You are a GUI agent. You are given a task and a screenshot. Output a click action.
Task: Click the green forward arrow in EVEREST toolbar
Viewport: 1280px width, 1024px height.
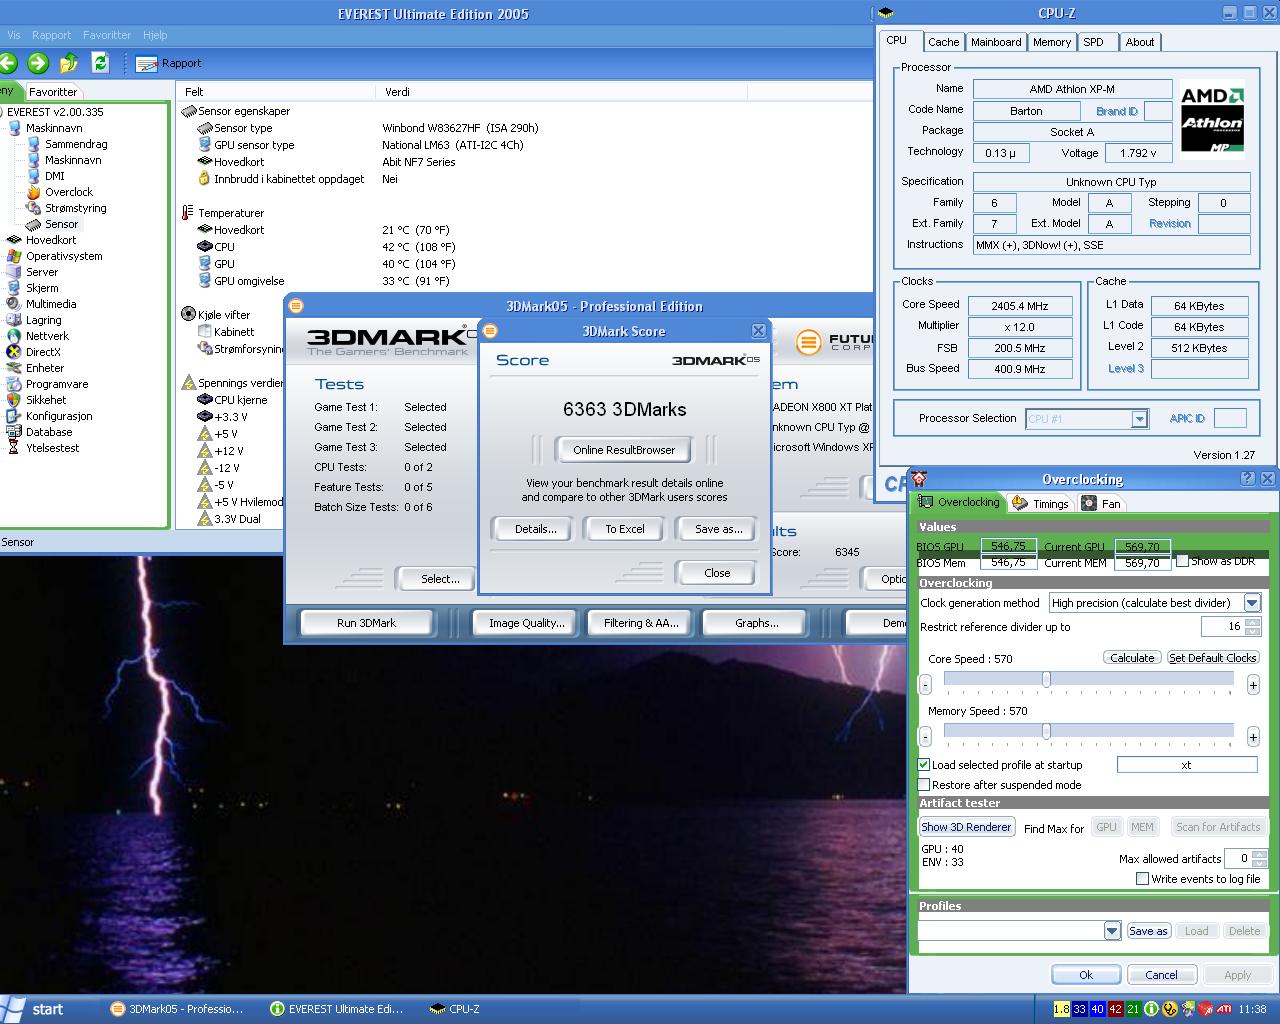[x=38, y=63]
